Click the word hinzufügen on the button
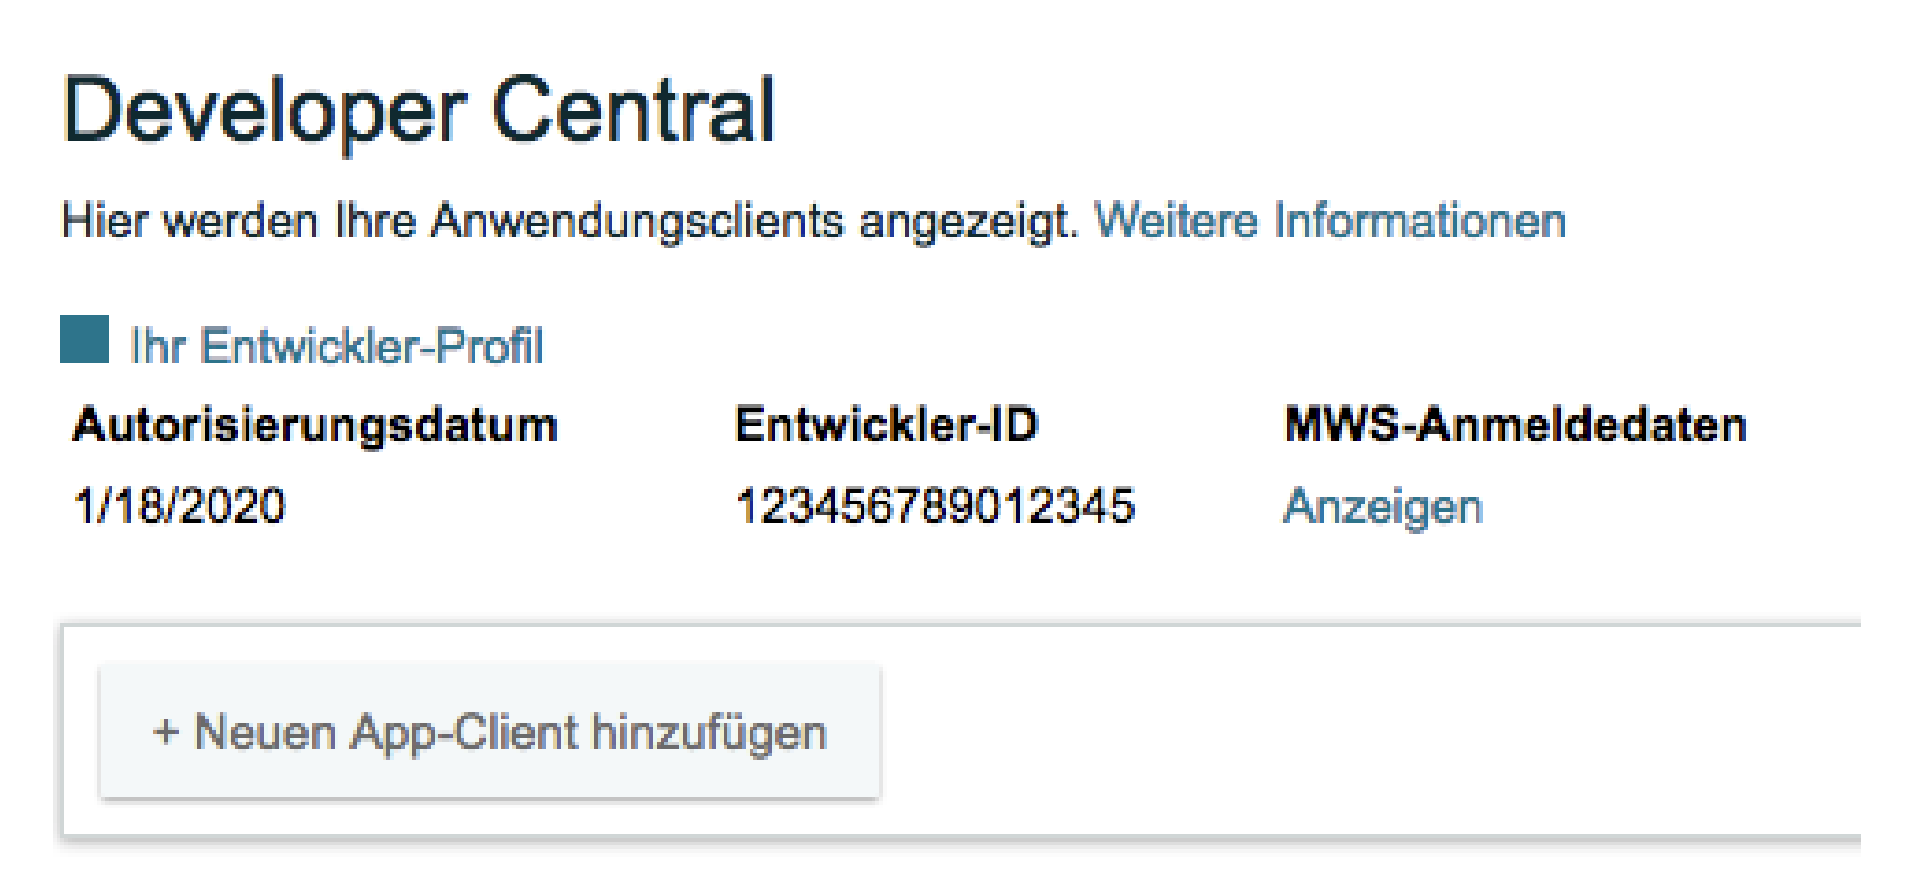 (709, 733)
